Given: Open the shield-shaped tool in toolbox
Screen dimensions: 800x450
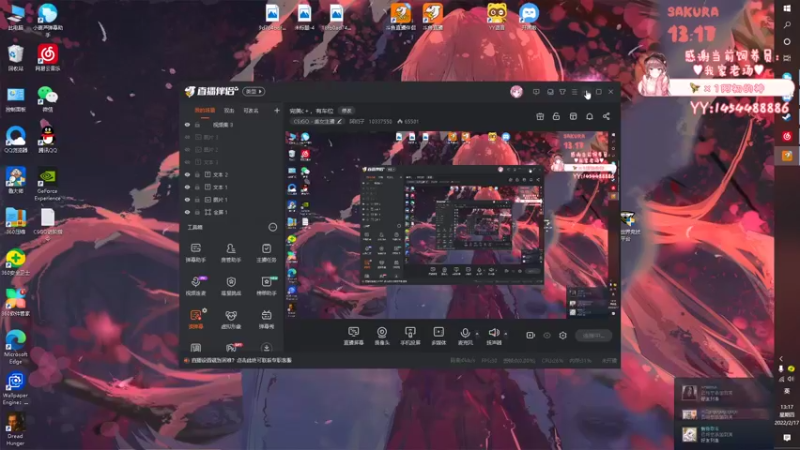Looking at the screenshot, I should point(231,286).
